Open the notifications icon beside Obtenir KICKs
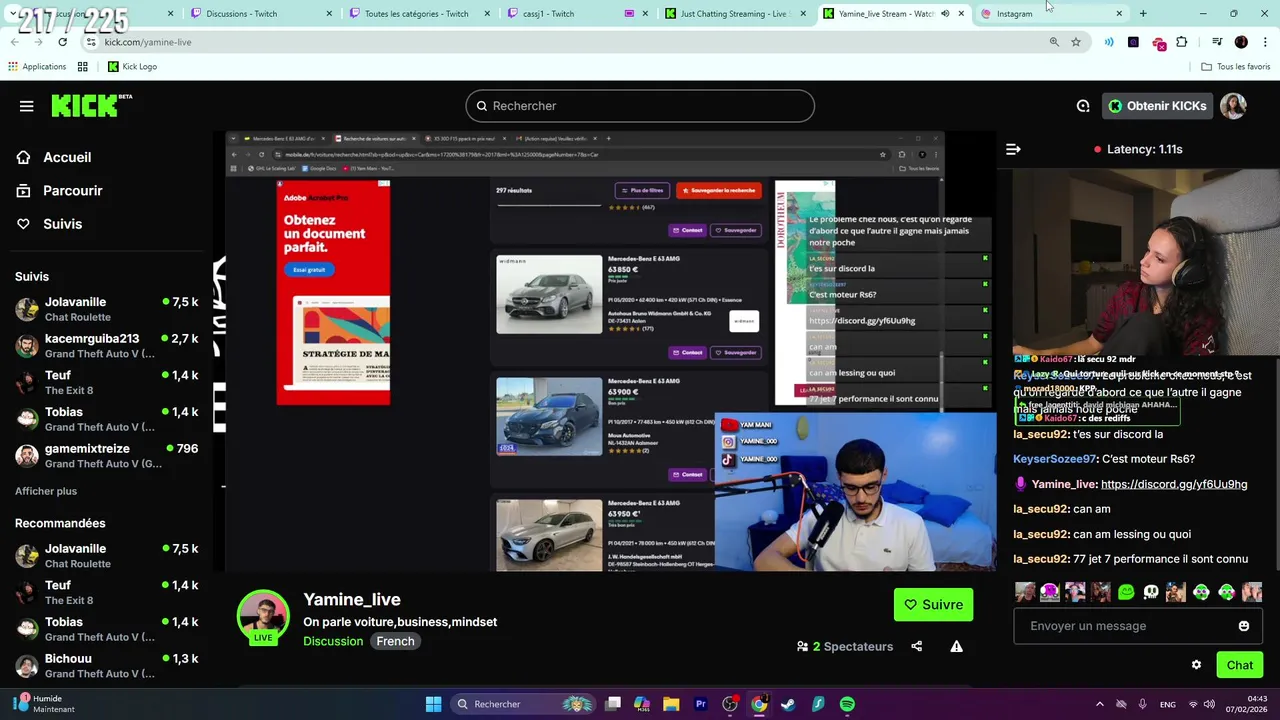The width and height of the screenshot is (1280, 720). click(1083, 106)
